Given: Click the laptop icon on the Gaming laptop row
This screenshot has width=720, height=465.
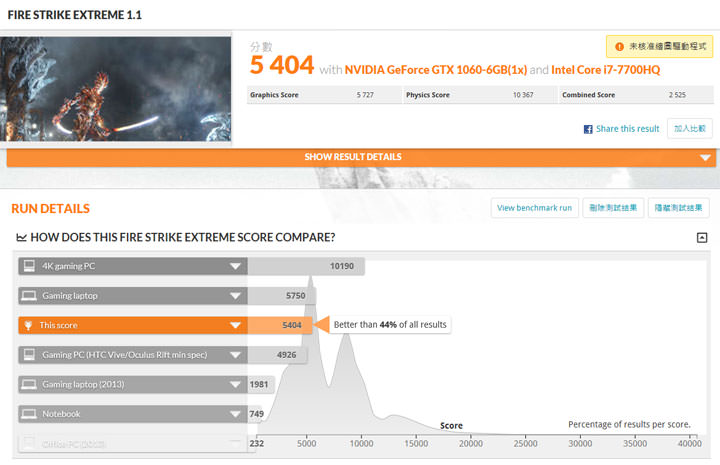Looking at the screenshot, I should tap(29, 296).
